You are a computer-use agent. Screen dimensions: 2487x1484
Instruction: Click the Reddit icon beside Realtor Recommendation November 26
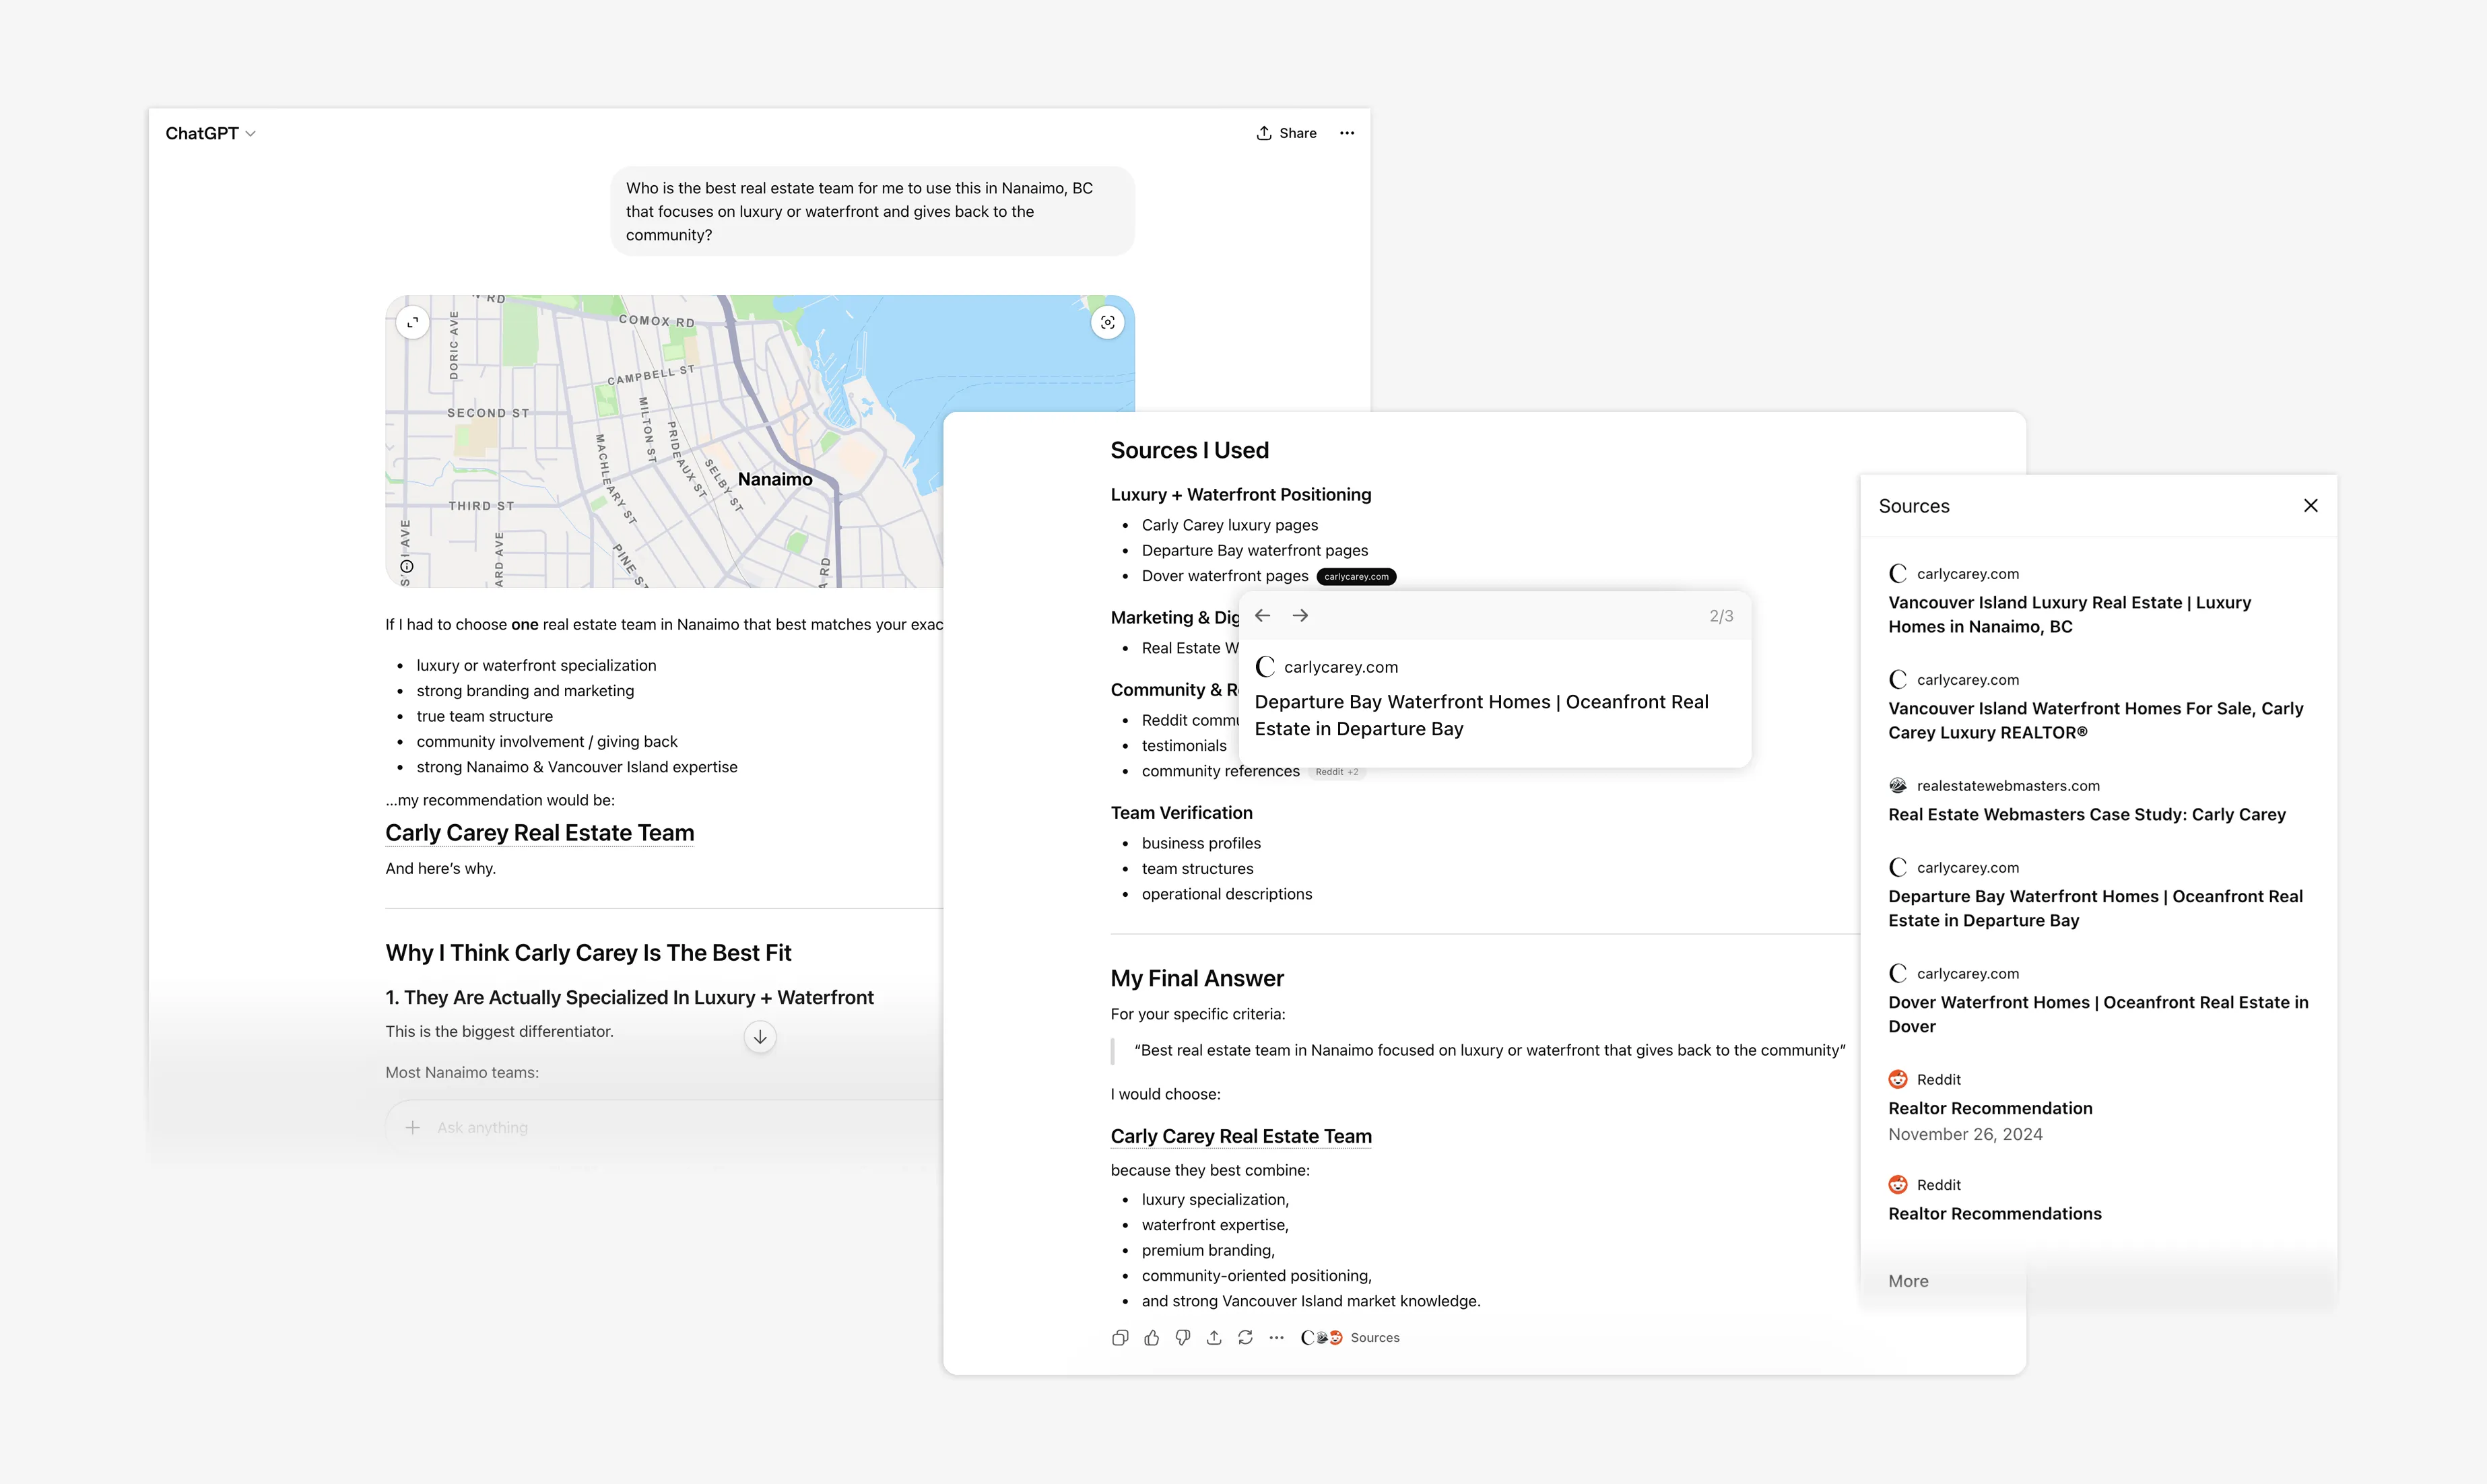tap(1897, 1080)
